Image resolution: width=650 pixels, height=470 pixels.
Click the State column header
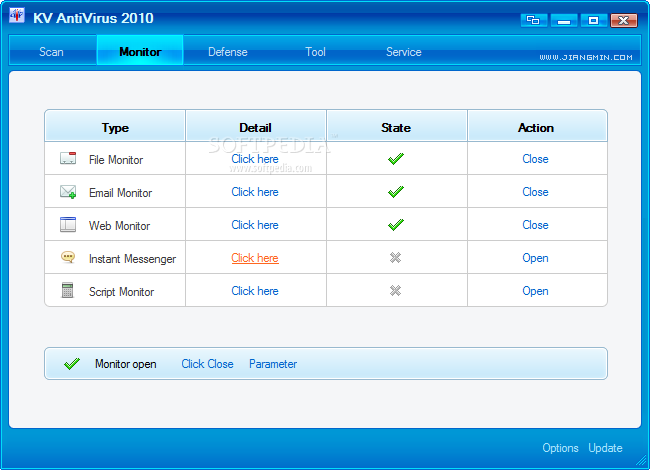pyautogui.click(x=397, y=126)
